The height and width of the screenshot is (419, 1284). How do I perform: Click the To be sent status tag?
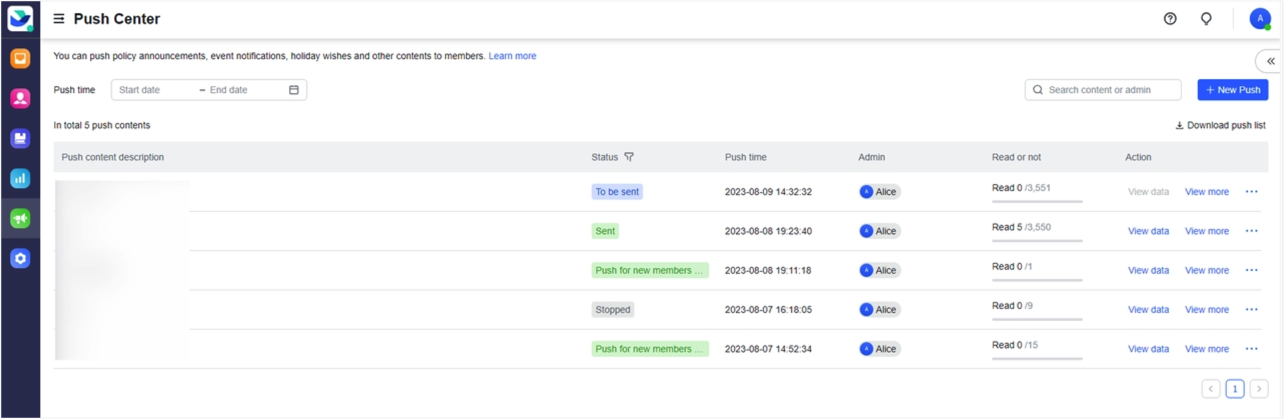[617, 192]
